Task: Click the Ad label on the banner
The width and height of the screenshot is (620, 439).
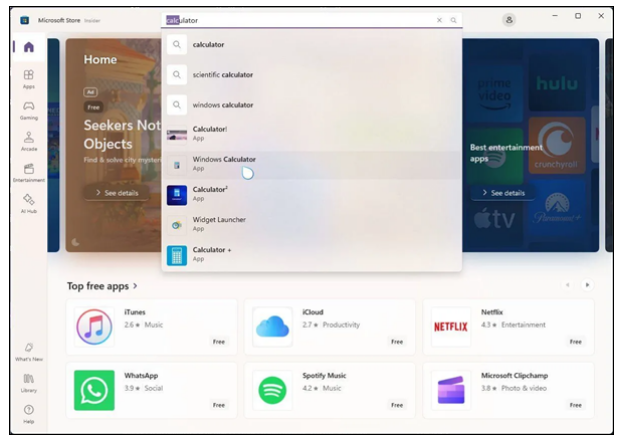Action: 90,92
